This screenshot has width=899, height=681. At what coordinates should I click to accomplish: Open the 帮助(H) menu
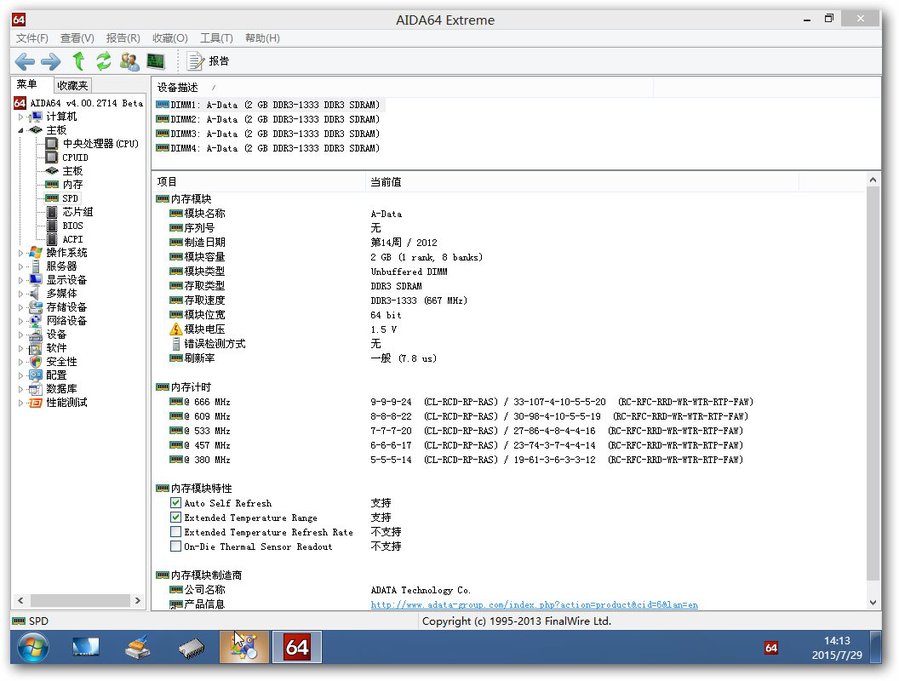[x=262, y=38]
